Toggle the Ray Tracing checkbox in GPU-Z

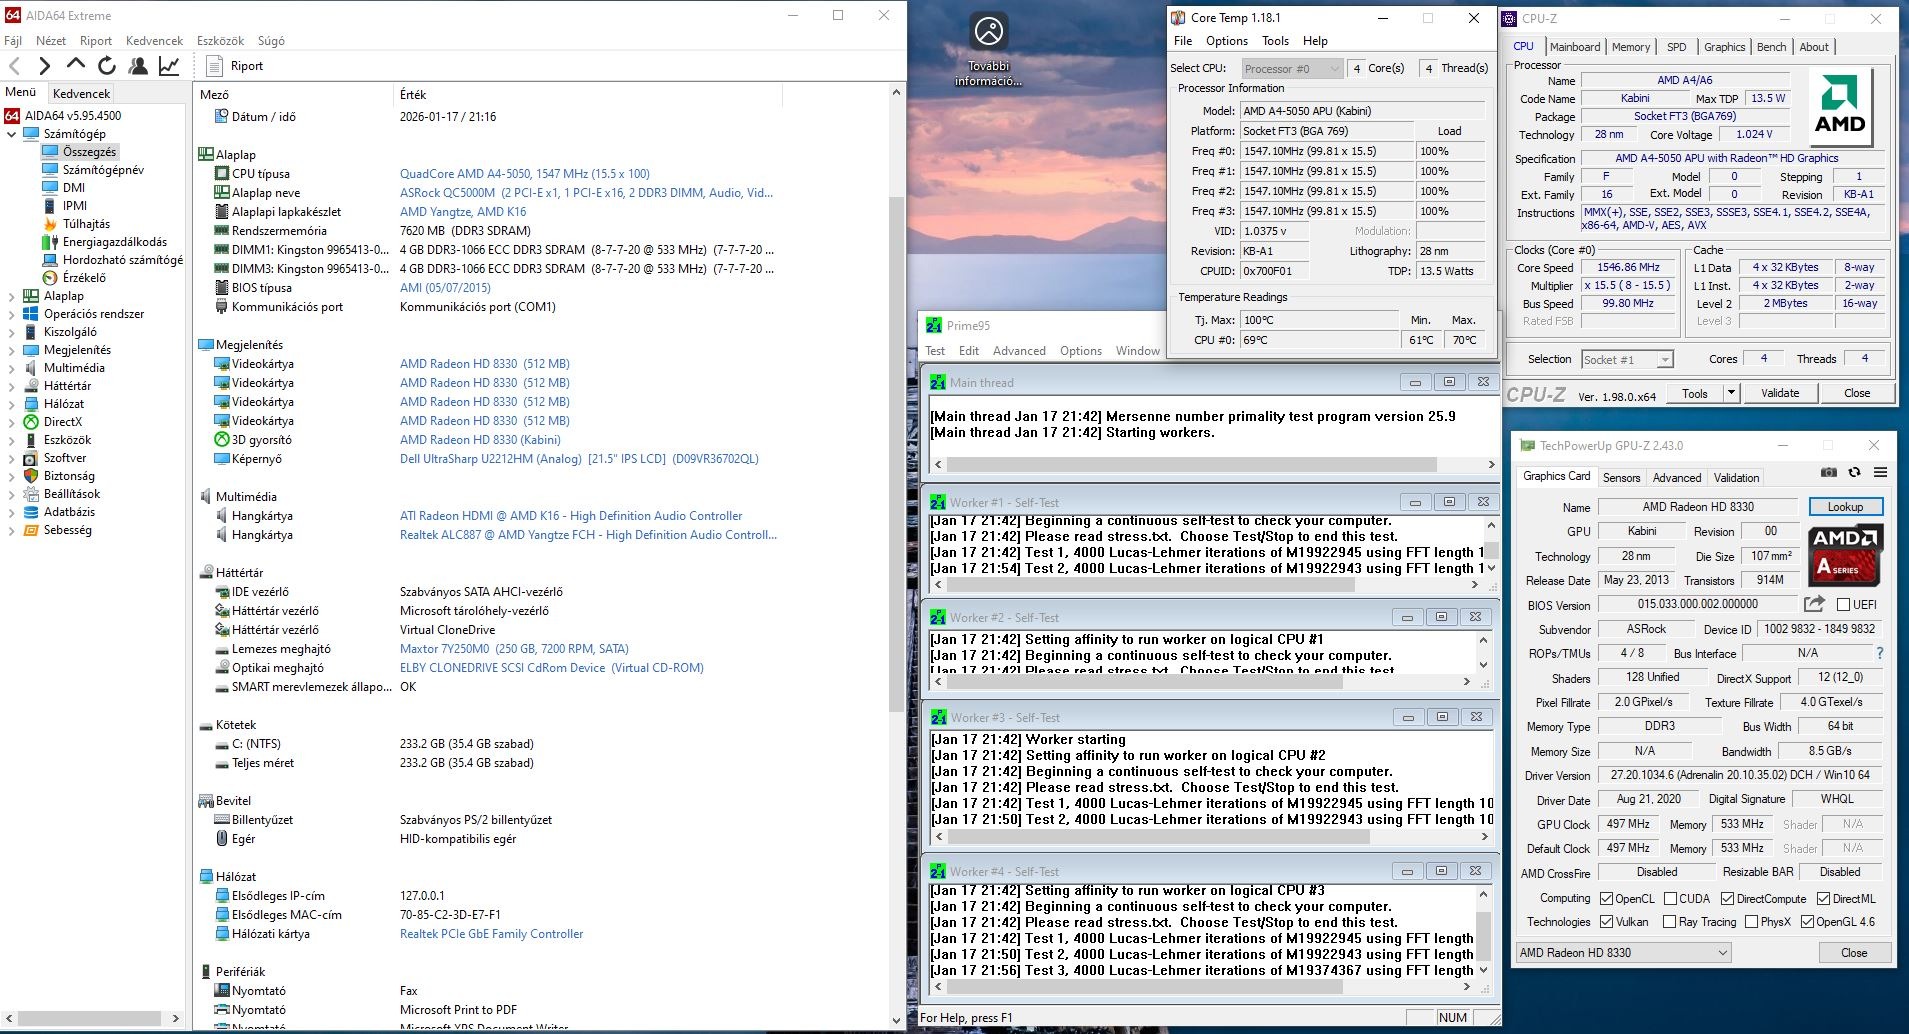1669,922
